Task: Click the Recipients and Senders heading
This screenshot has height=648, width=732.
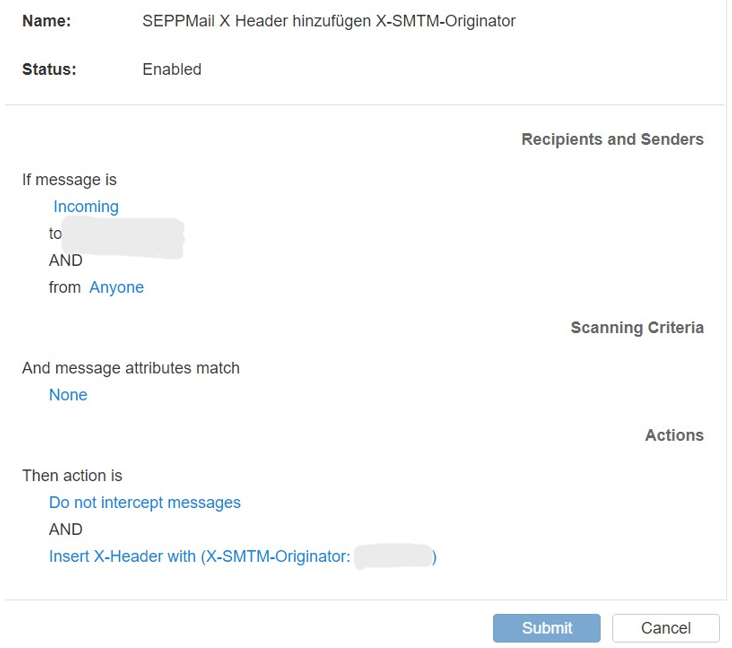Action: click(612, 139)
